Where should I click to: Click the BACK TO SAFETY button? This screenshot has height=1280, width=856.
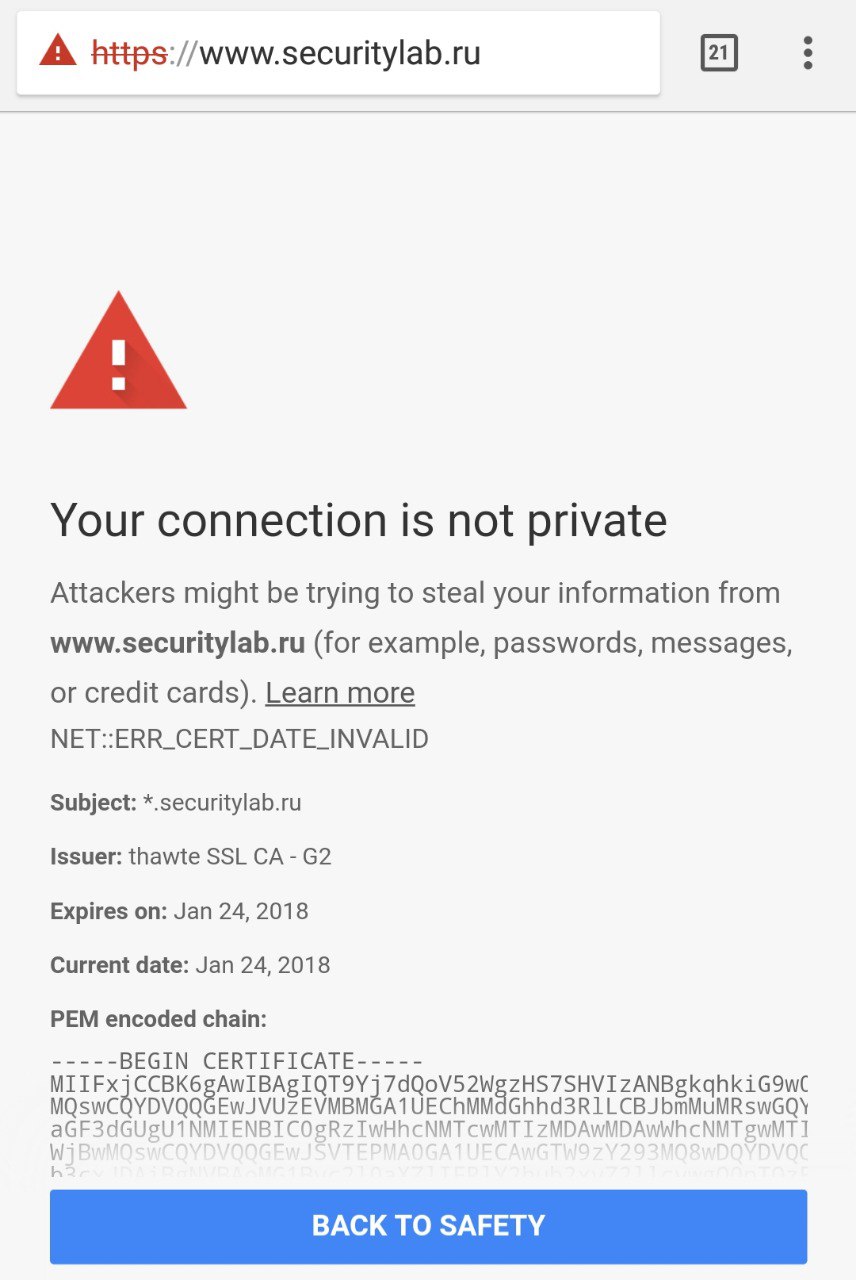coord(428,1226)
